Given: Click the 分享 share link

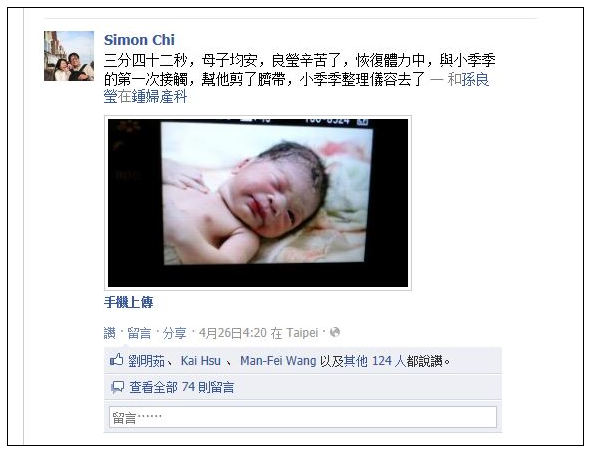Looking at the screenshot, I should [175, 333].
